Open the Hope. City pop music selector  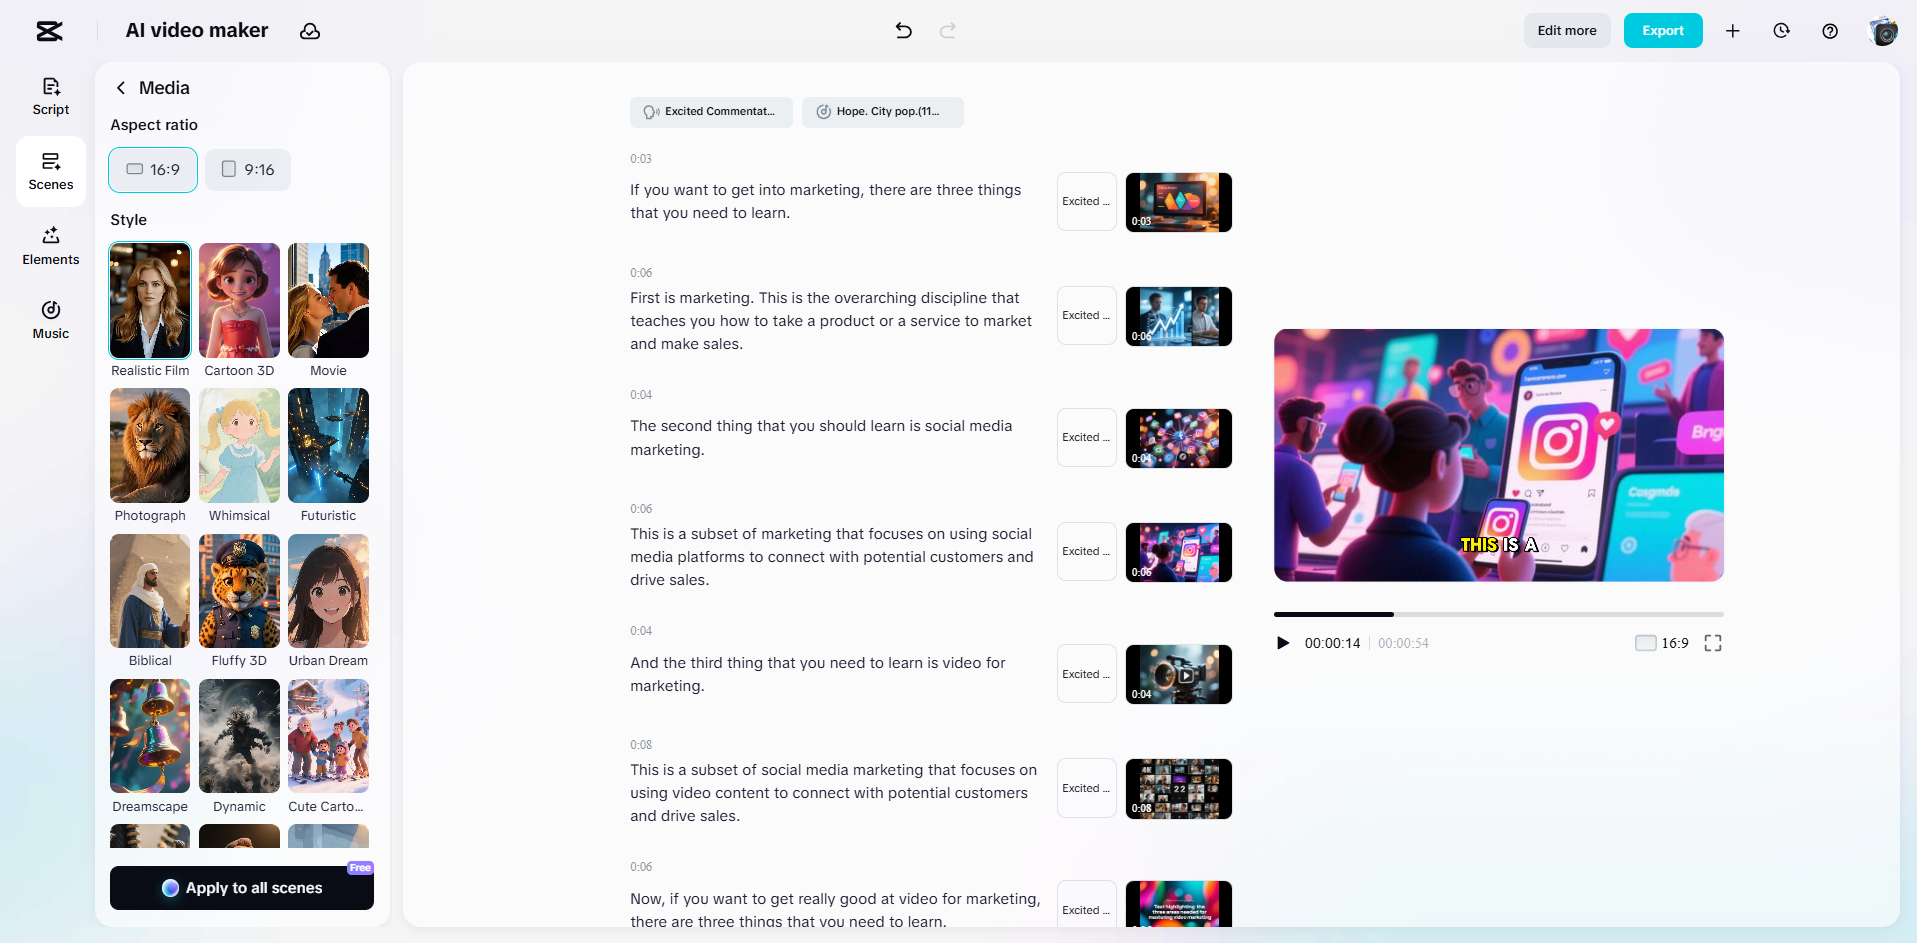[x=883, y=112]
